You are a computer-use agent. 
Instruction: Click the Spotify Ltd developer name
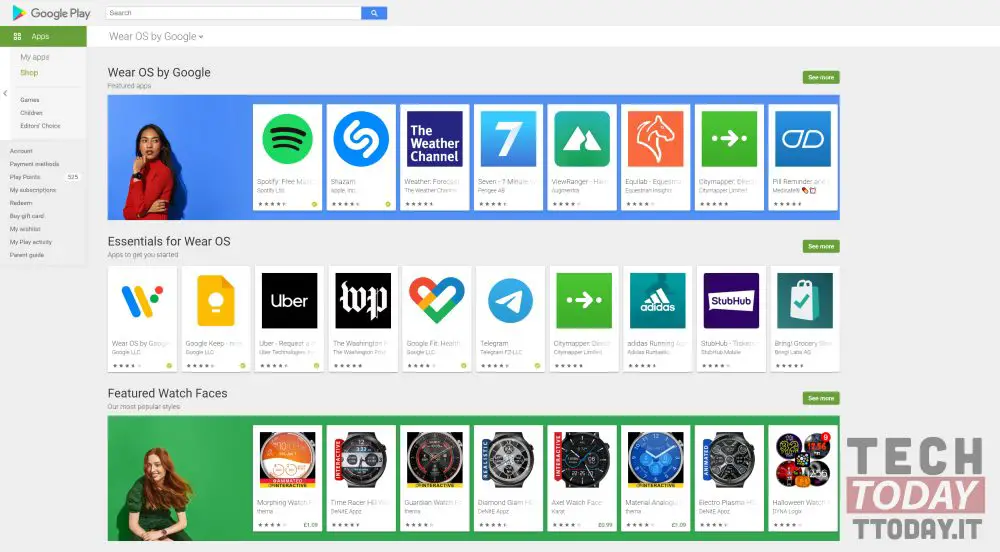click(x=270, y=191)
